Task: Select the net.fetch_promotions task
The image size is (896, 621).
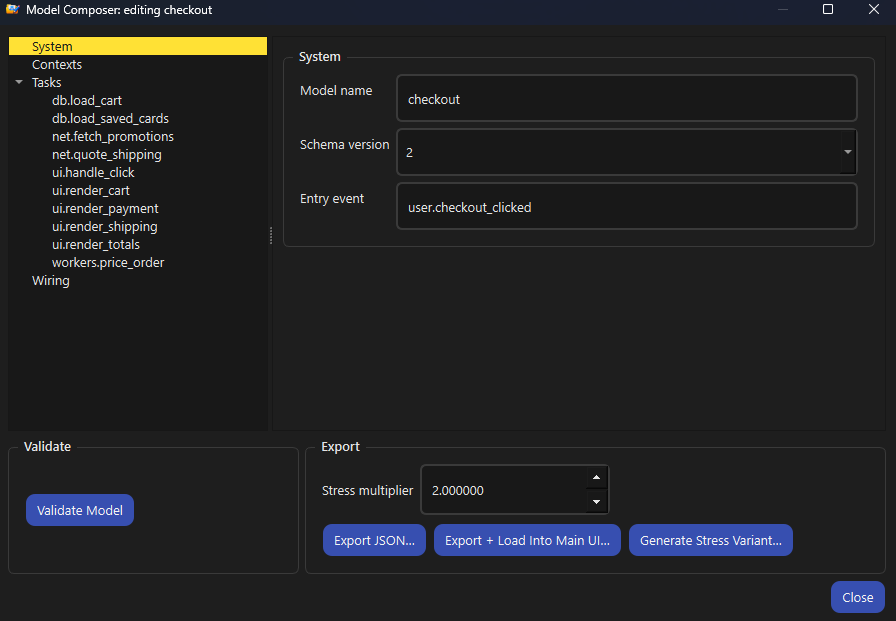Action: [113, 137]
